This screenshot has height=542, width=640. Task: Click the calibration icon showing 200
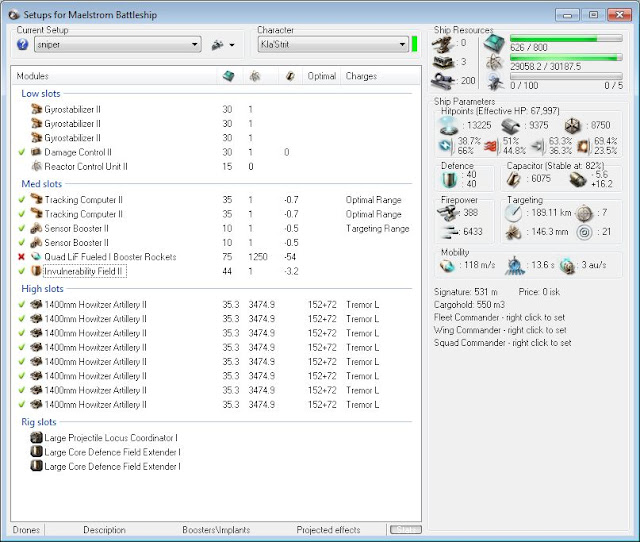click(x=443, y=80)
